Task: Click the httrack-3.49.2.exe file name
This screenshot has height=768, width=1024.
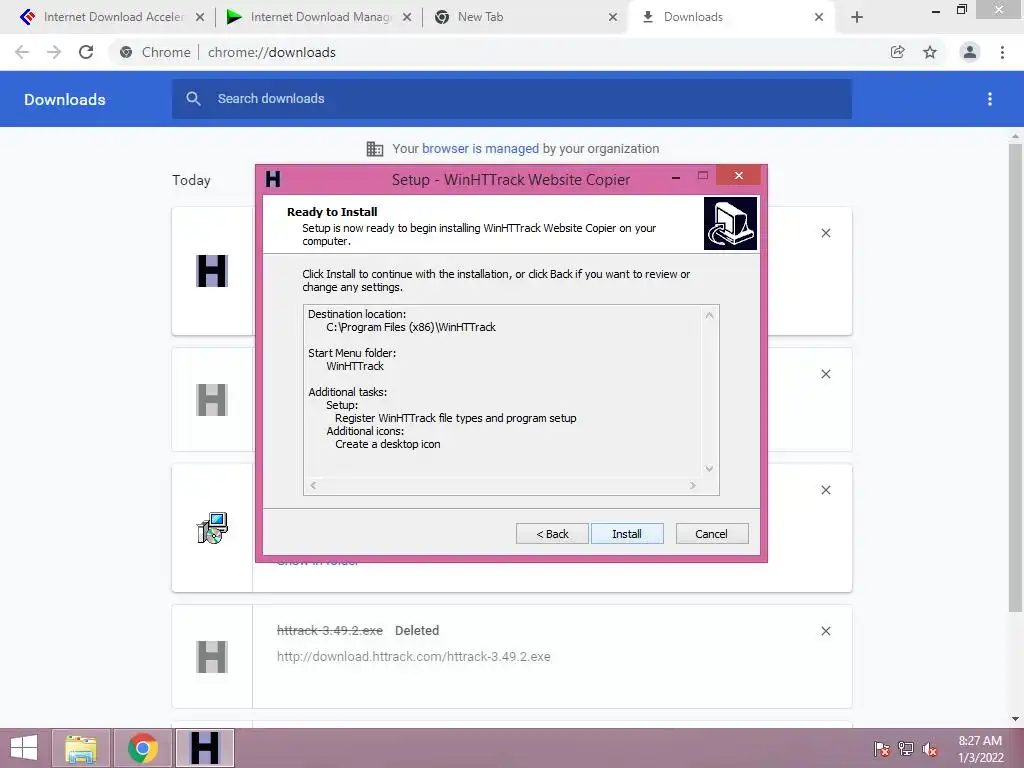Action: pyautogui.click(x=330, y=630)
